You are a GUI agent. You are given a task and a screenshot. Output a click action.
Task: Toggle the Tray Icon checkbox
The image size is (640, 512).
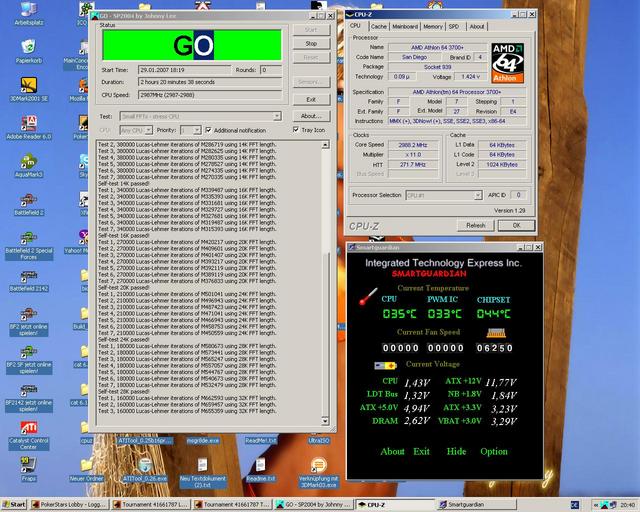[x=296, y=130]
